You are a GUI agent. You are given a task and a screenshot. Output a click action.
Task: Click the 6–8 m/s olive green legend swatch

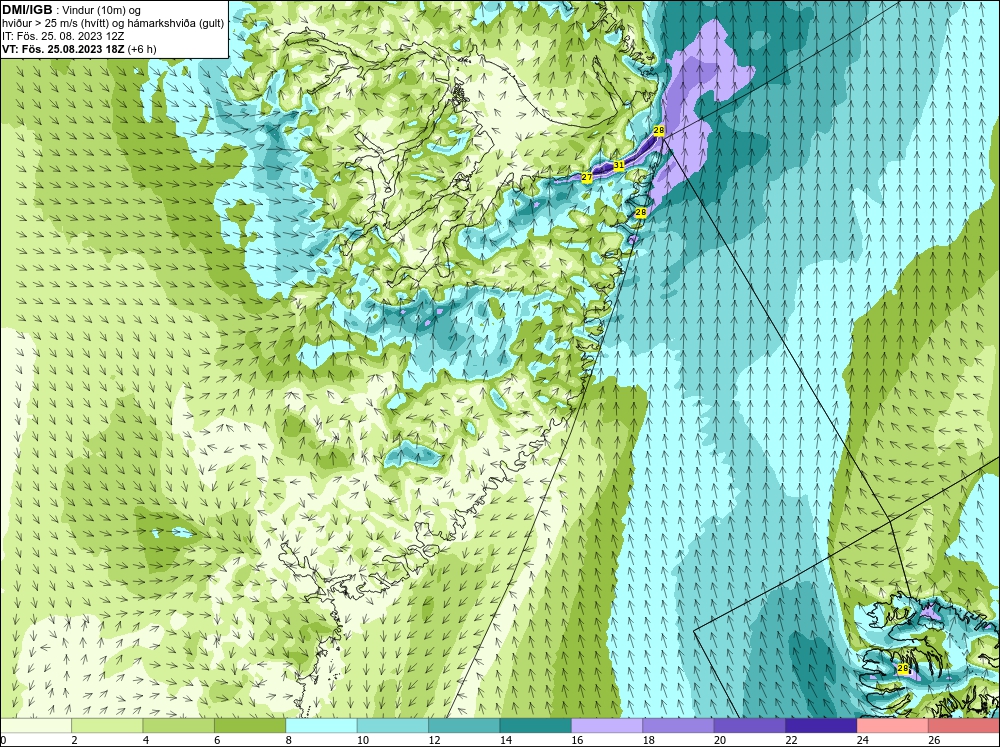250,725
